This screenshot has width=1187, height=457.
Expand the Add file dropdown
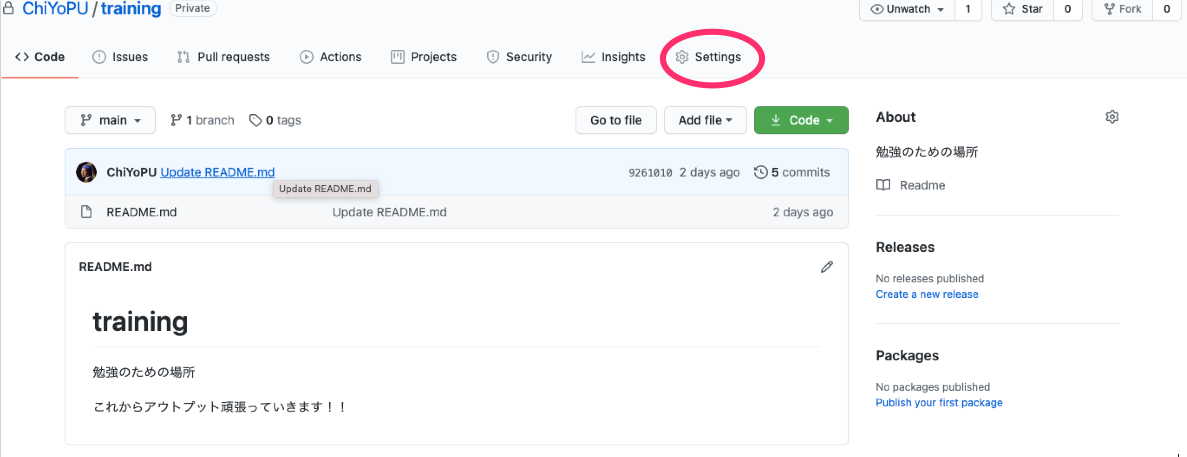[x=706, y=120]
